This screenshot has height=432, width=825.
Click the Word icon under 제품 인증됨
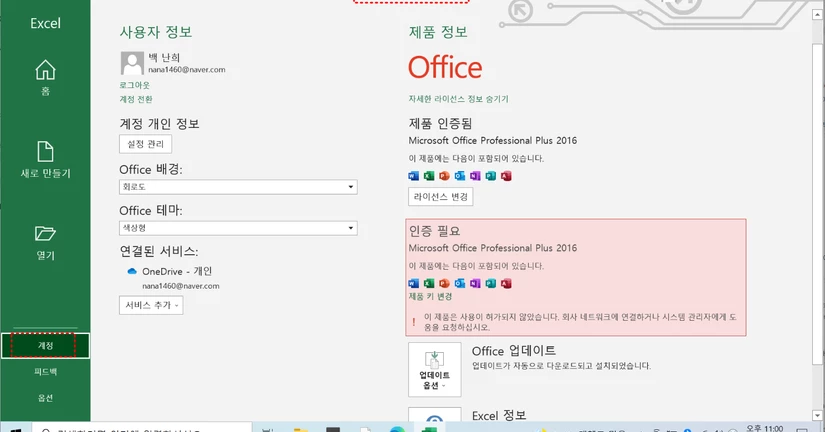click(414, 176)
